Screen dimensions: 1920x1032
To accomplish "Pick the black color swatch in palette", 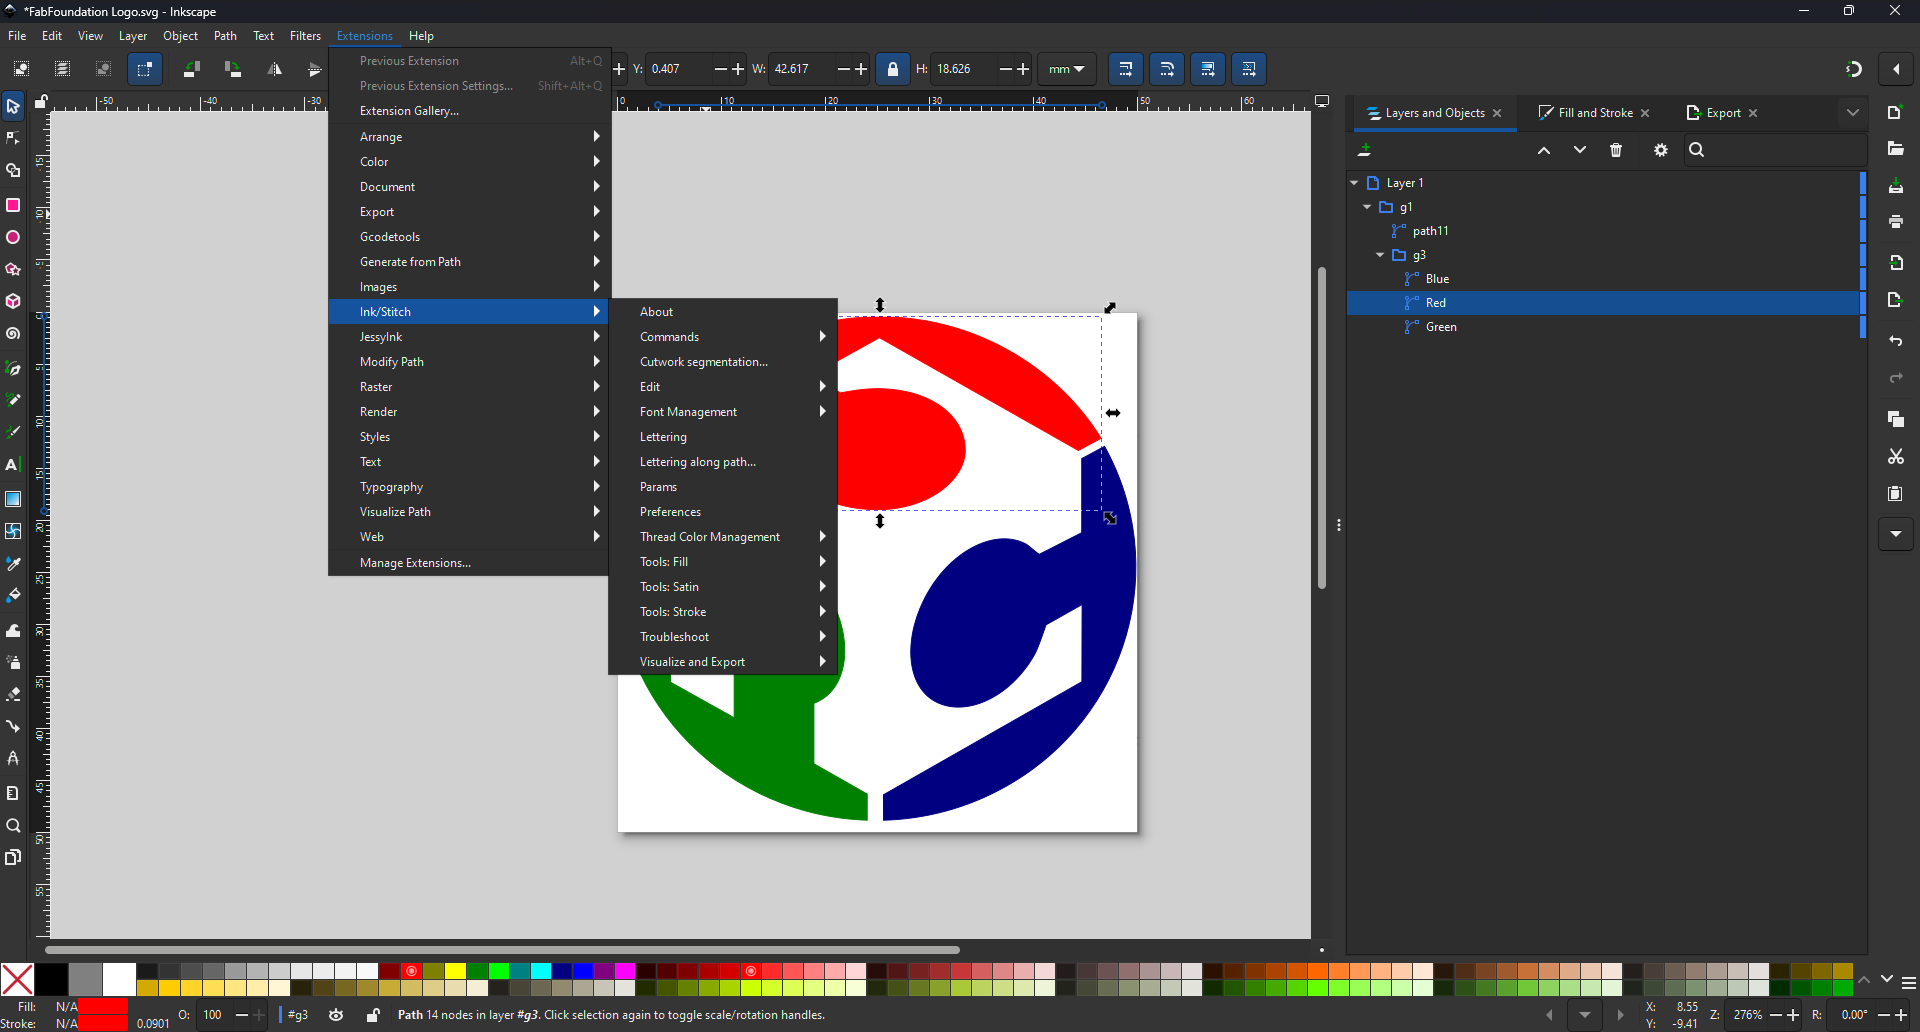I will (52, 979).
